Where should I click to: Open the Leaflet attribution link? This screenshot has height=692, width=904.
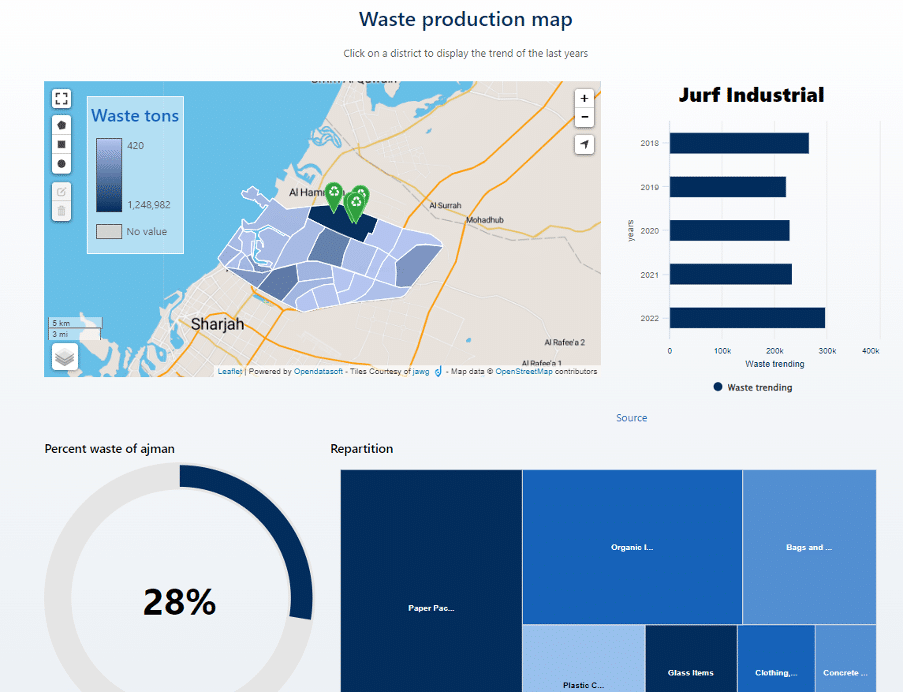point(229,372)
